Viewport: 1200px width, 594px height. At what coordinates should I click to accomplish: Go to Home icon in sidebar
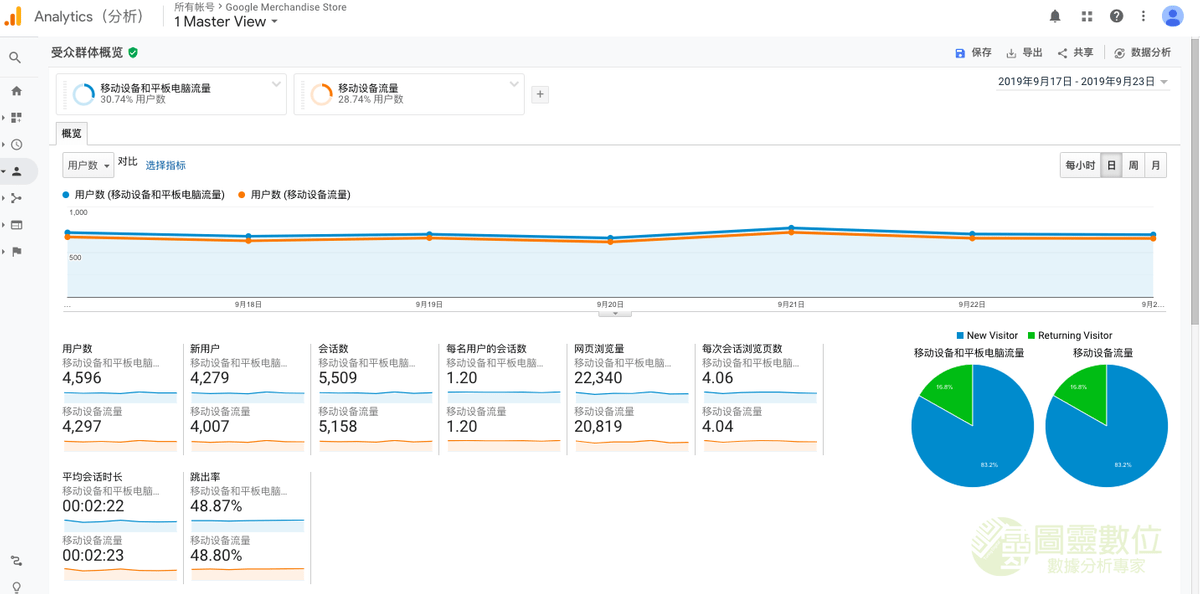tap(16, 91)
